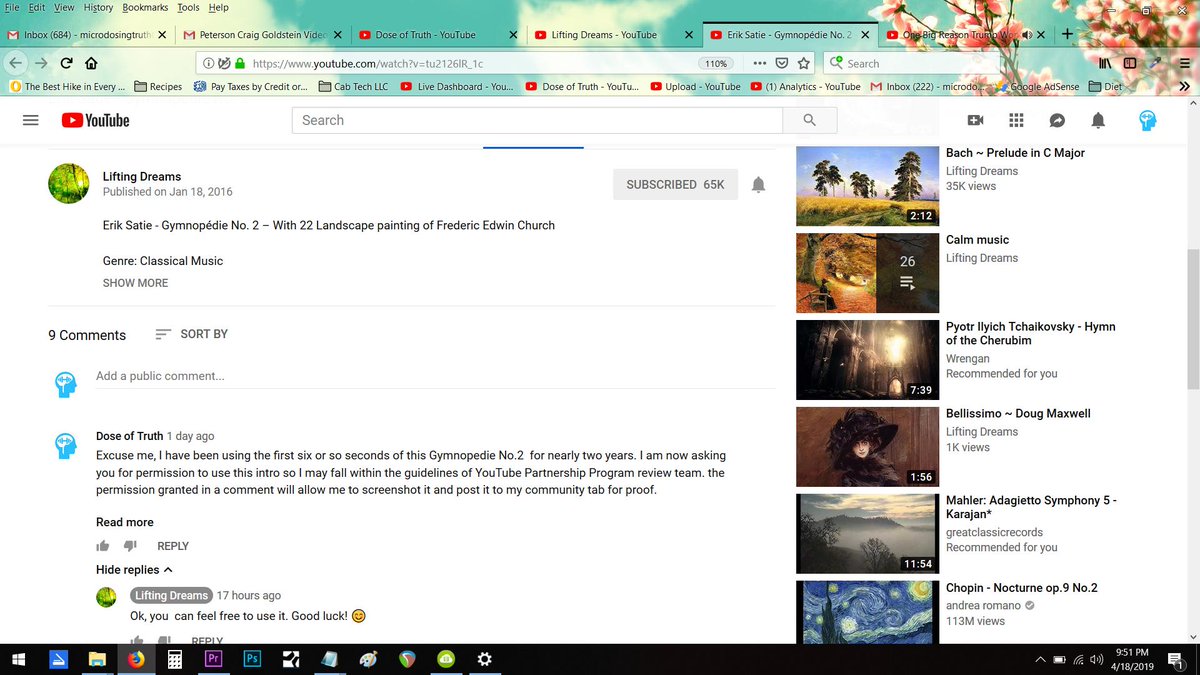Click Dose of Truth commenter name
The width and height of the screenshot is (1200, 675).
coord(129,436)
